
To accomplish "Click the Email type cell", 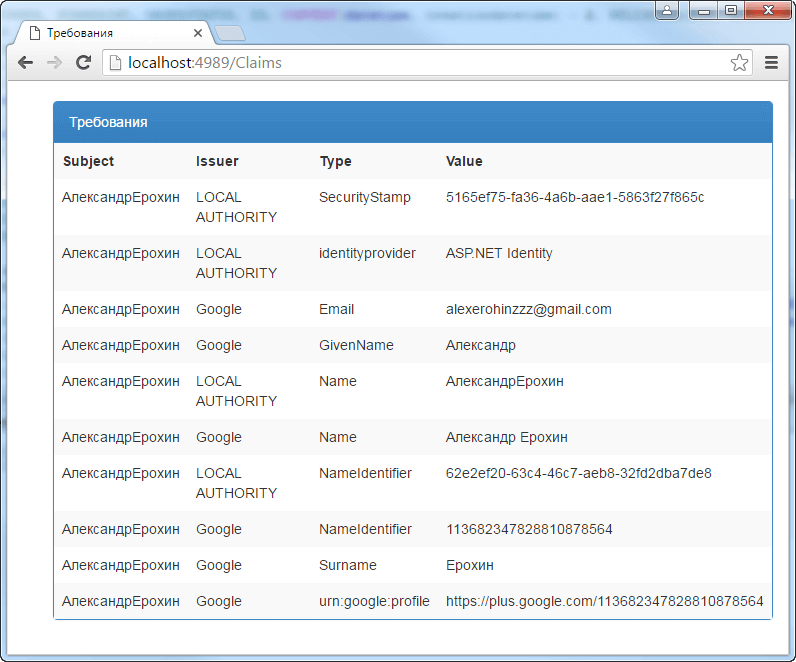I will tap(336, 309).
